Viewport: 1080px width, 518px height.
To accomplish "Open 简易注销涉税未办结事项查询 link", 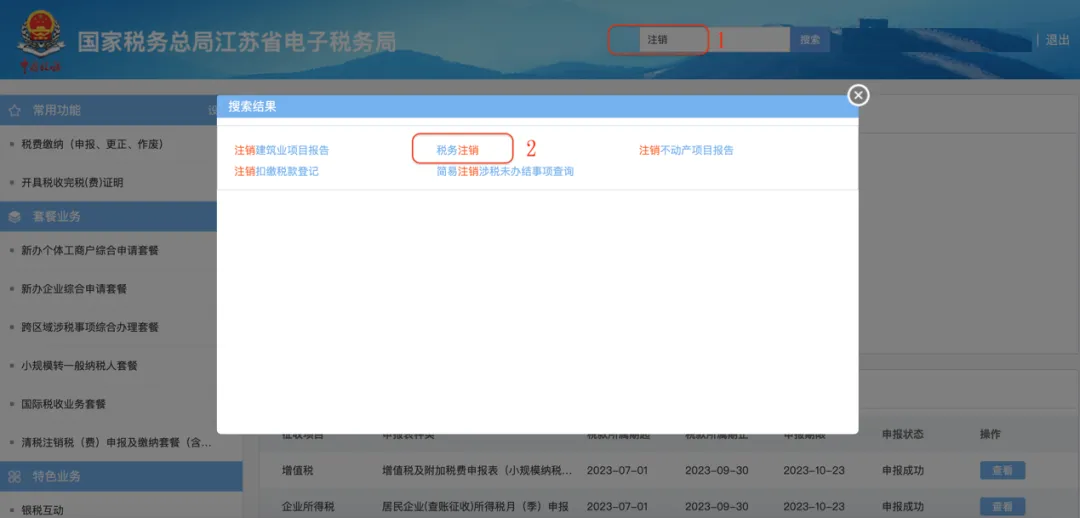I will point(505,172).
